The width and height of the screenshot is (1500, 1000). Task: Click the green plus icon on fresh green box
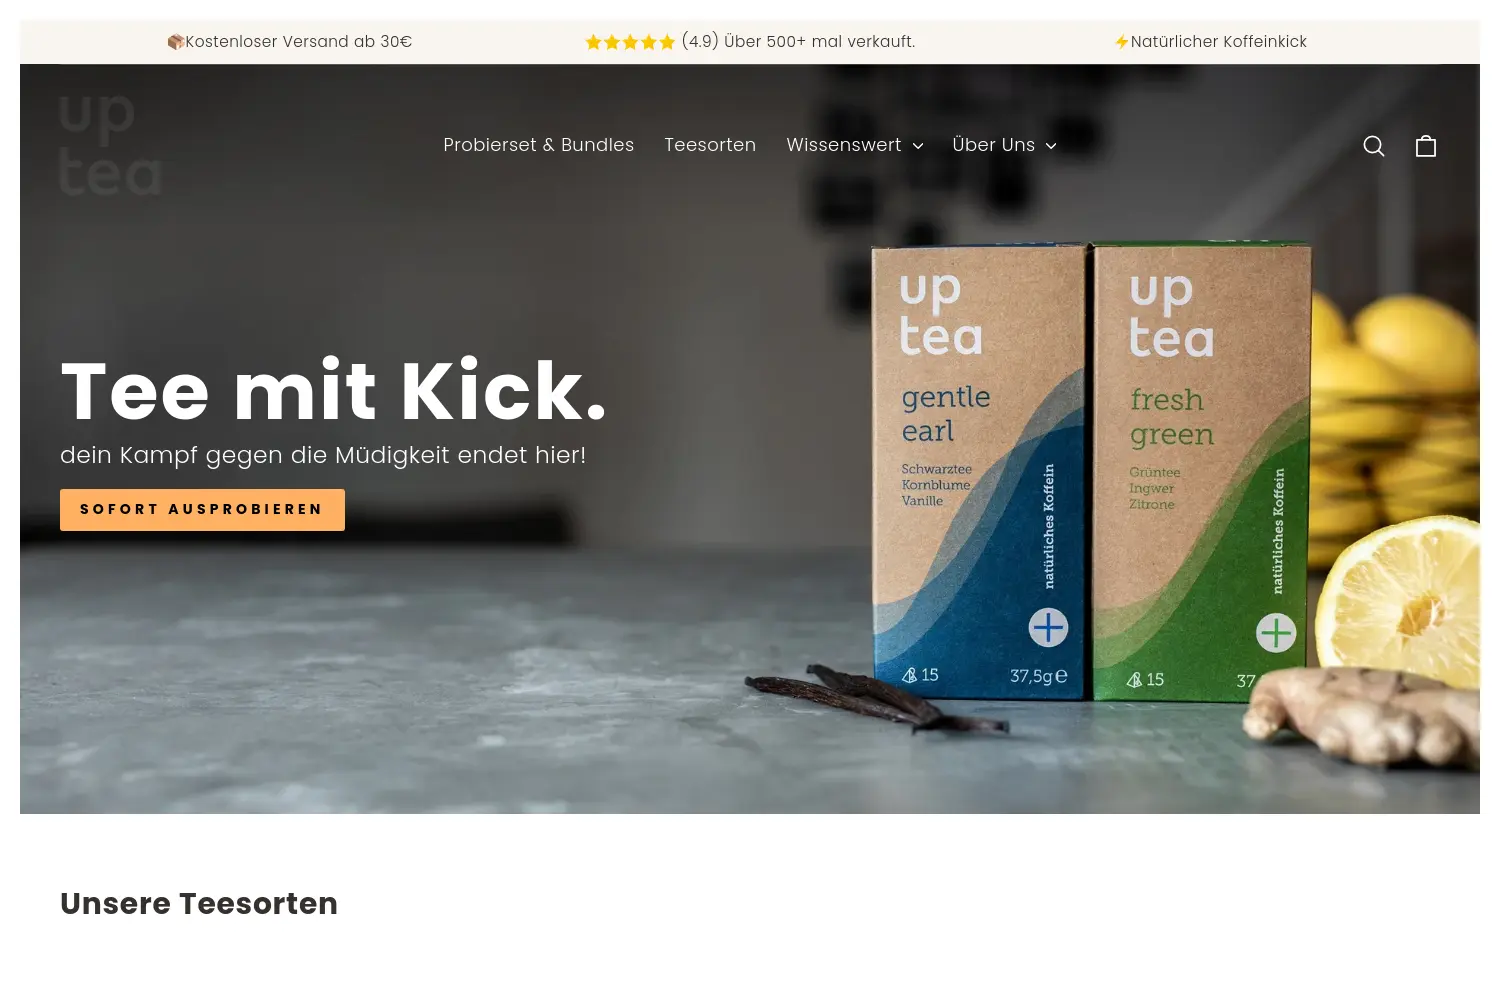point(1276,632)
